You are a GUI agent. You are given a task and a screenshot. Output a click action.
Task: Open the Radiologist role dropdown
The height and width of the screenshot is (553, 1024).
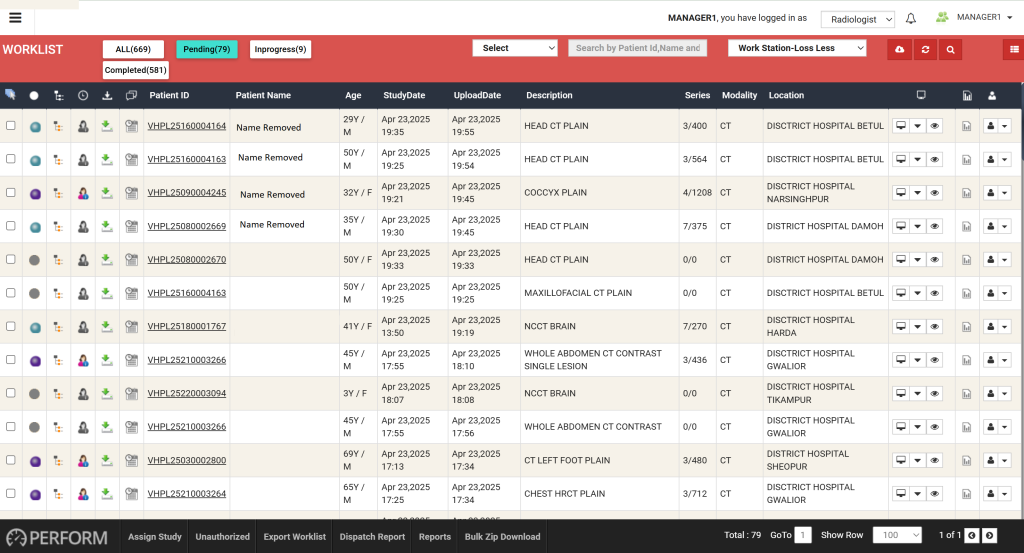[x=857, y=19]
